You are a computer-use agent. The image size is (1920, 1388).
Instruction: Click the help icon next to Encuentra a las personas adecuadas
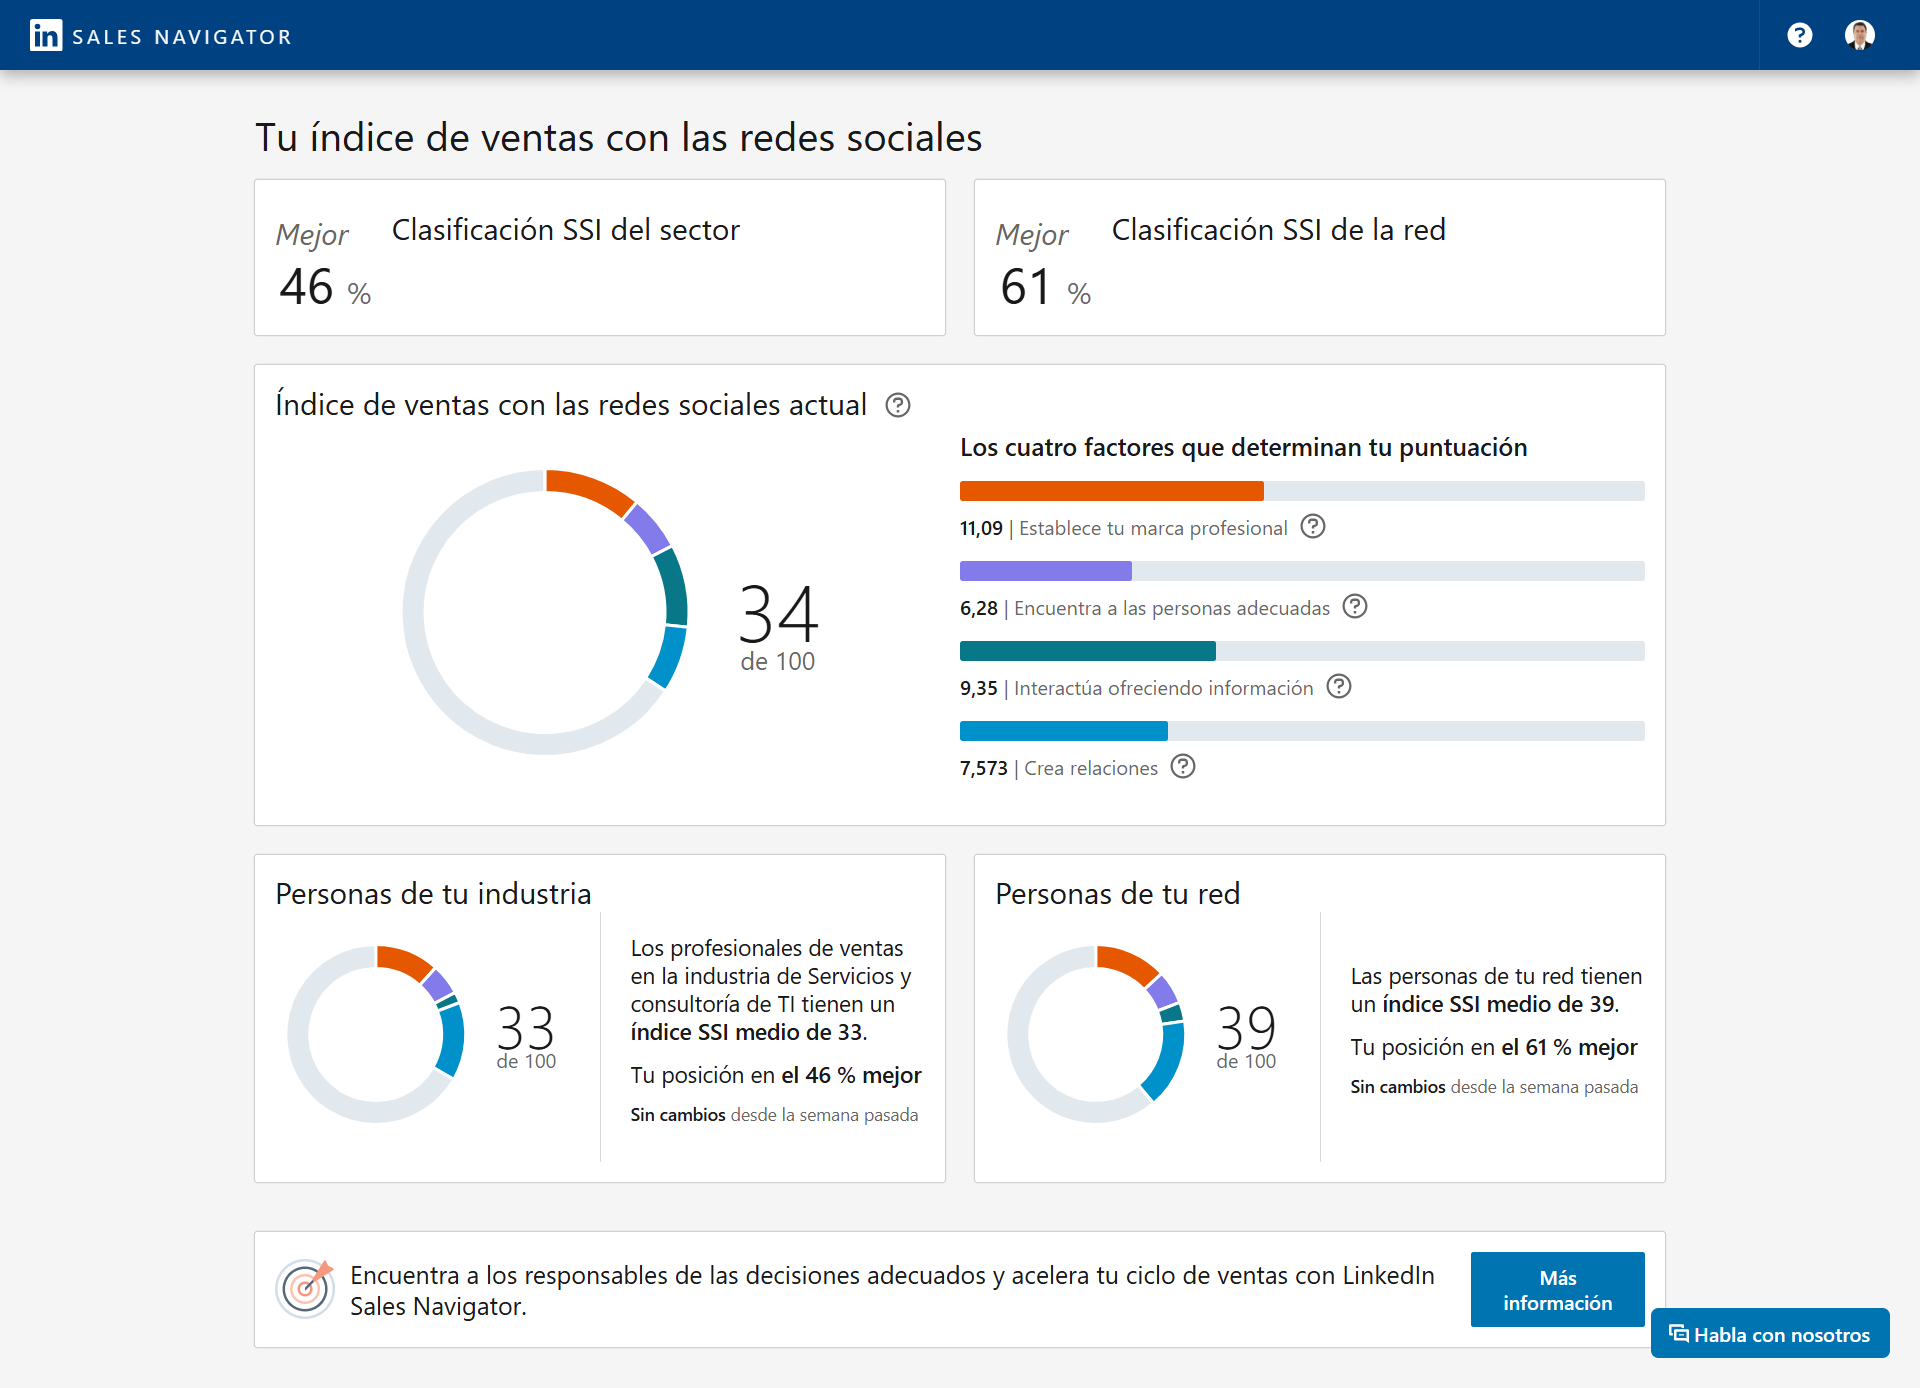point(1358,607)
